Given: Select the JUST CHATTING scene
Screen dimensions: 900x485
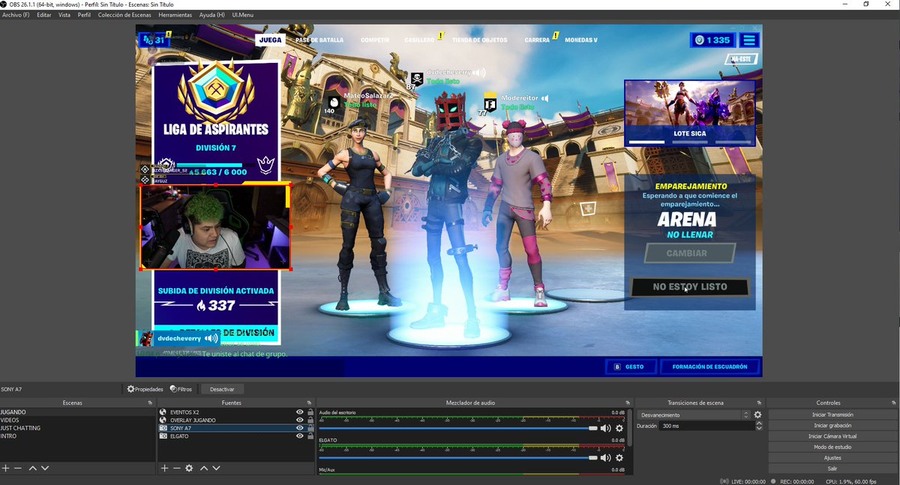Looking at the screenshot, I should click(77, 428).
